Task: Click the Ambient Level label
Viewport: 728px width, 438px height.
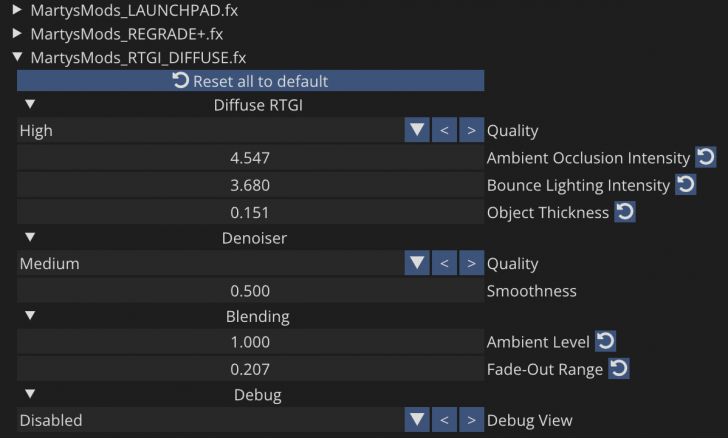Action: pos(538,342)
